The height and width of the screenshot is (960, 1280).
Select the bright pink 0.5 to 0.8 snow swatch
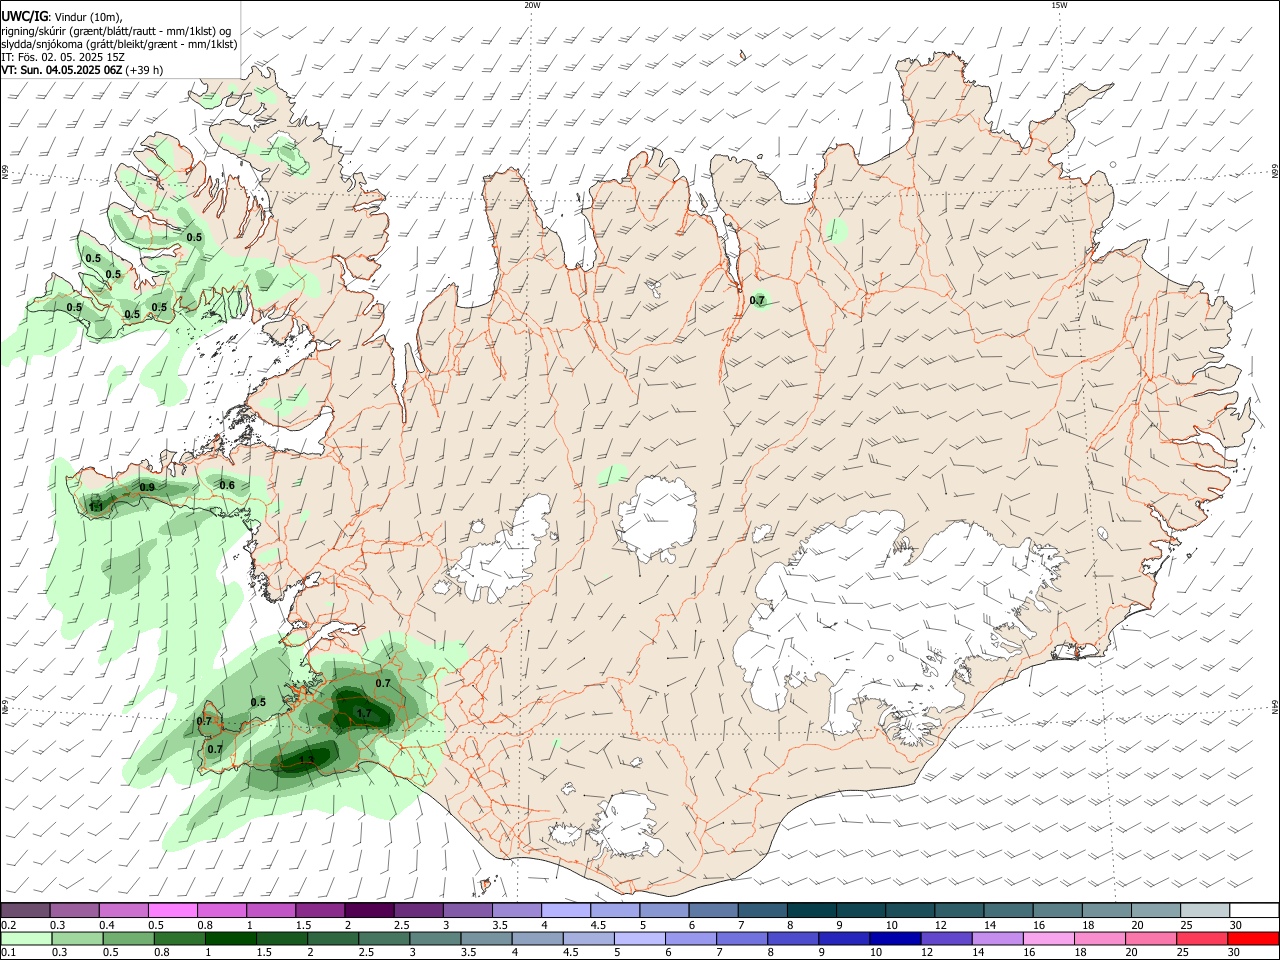tap(172, 910)
